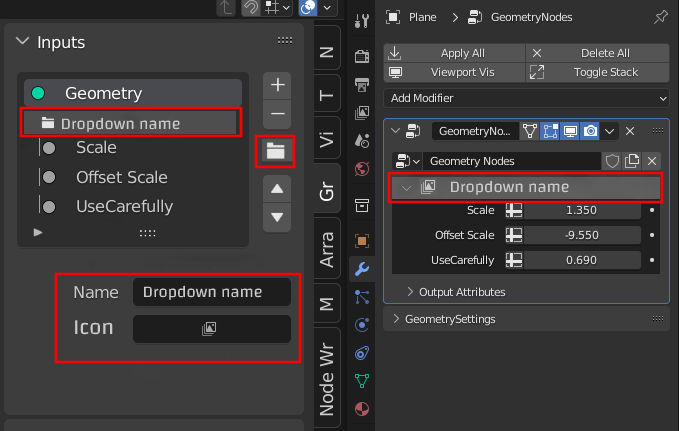Toggle the modifier's viewport display
Image resolution: width=679 pixels, height=431 pixels.
(570, 131)
